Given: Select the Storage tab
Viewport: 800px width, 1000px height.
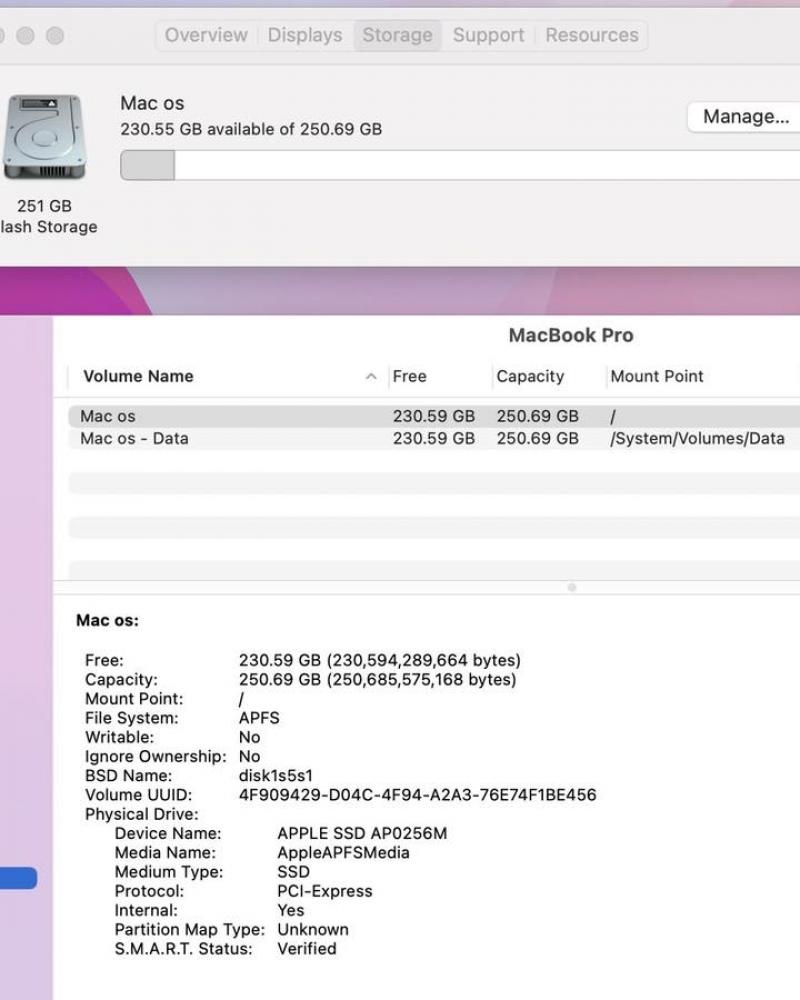Looking at the screenshot, I should pyautogui.click(x=397, y=35).
